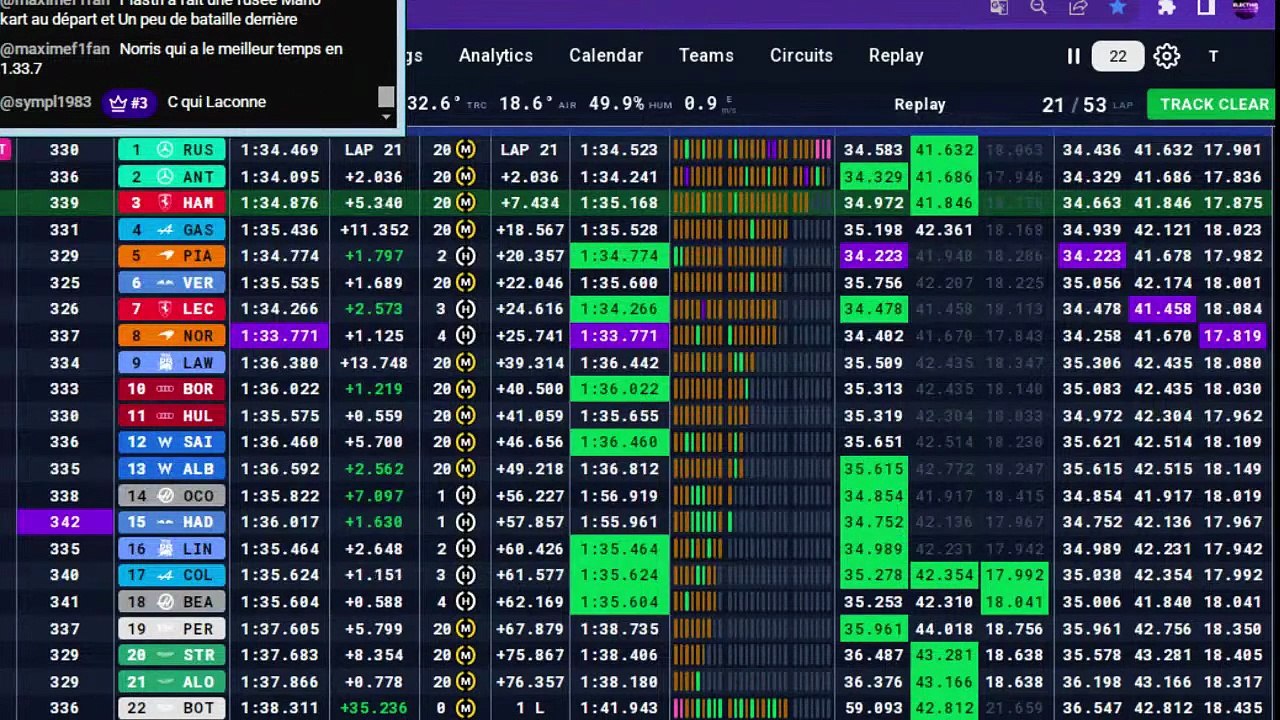This screenshot has height=720, width=1280.
Task: Click the @sympl1983 username in chat
Action: click(46, 102)
